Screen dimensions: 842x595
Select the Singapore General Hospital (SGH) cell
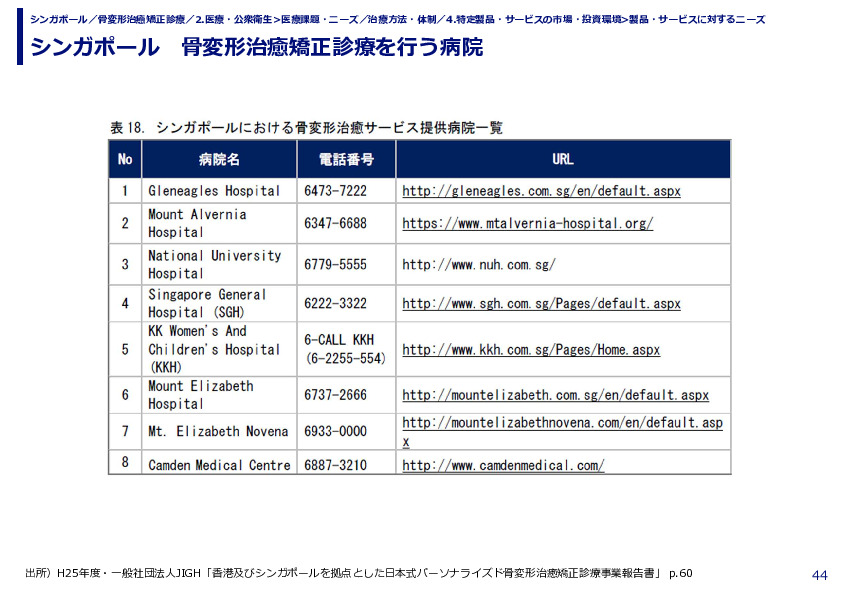219,303
